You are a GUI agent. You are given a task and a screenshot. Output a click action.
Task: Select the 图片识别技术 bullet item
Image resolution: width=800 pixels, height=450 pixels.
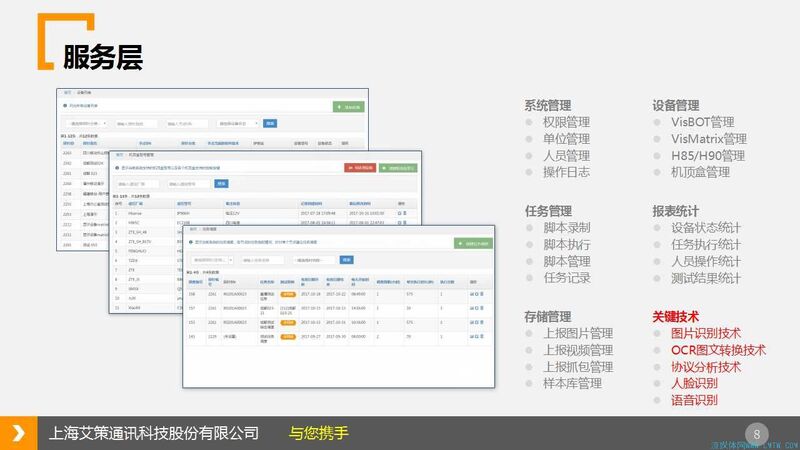point(705,333)
